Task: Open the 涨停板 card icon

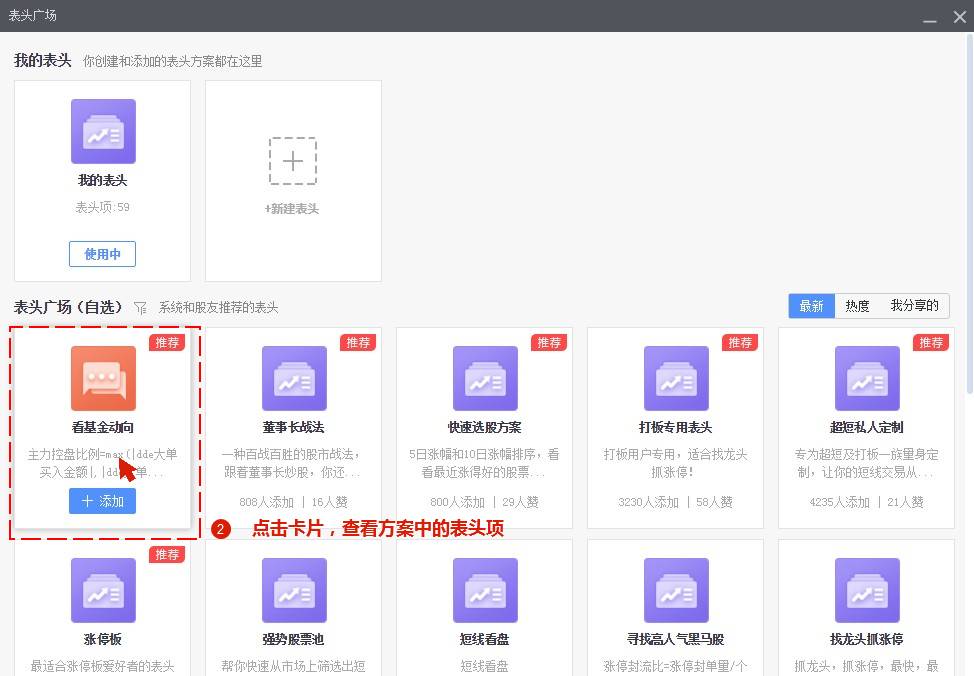Action: click(x=103, y=590)
